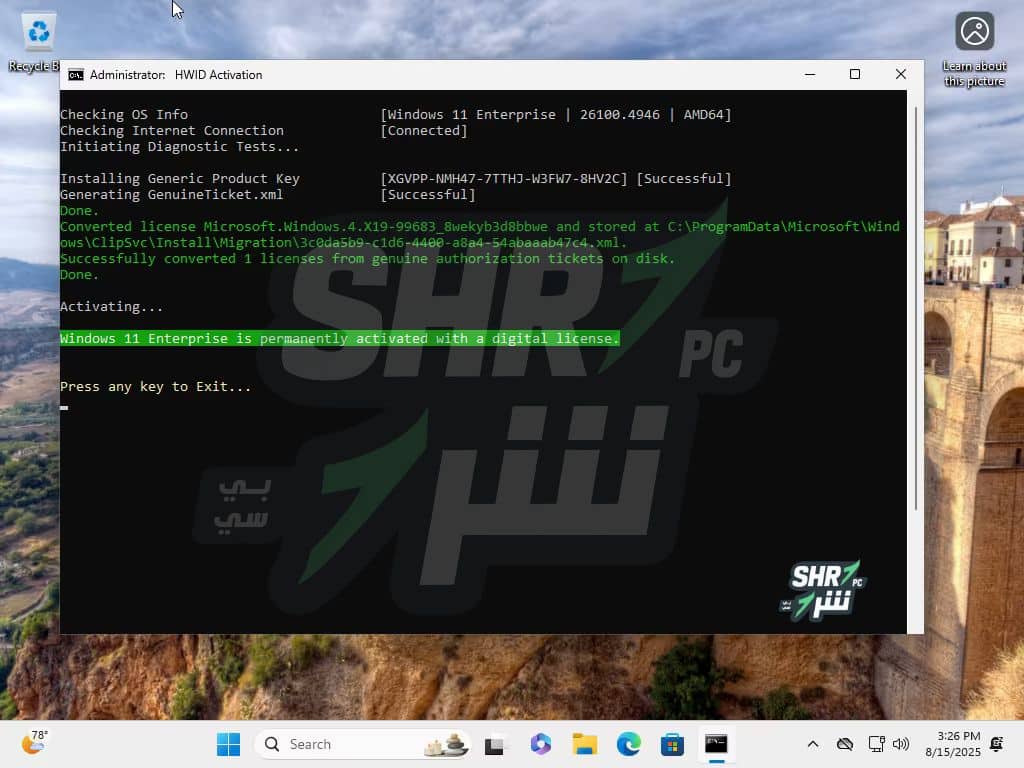Screen dimensions: 1024x768
Task: Click the Learn about this picture icon
Action: [x=974, y=50]
